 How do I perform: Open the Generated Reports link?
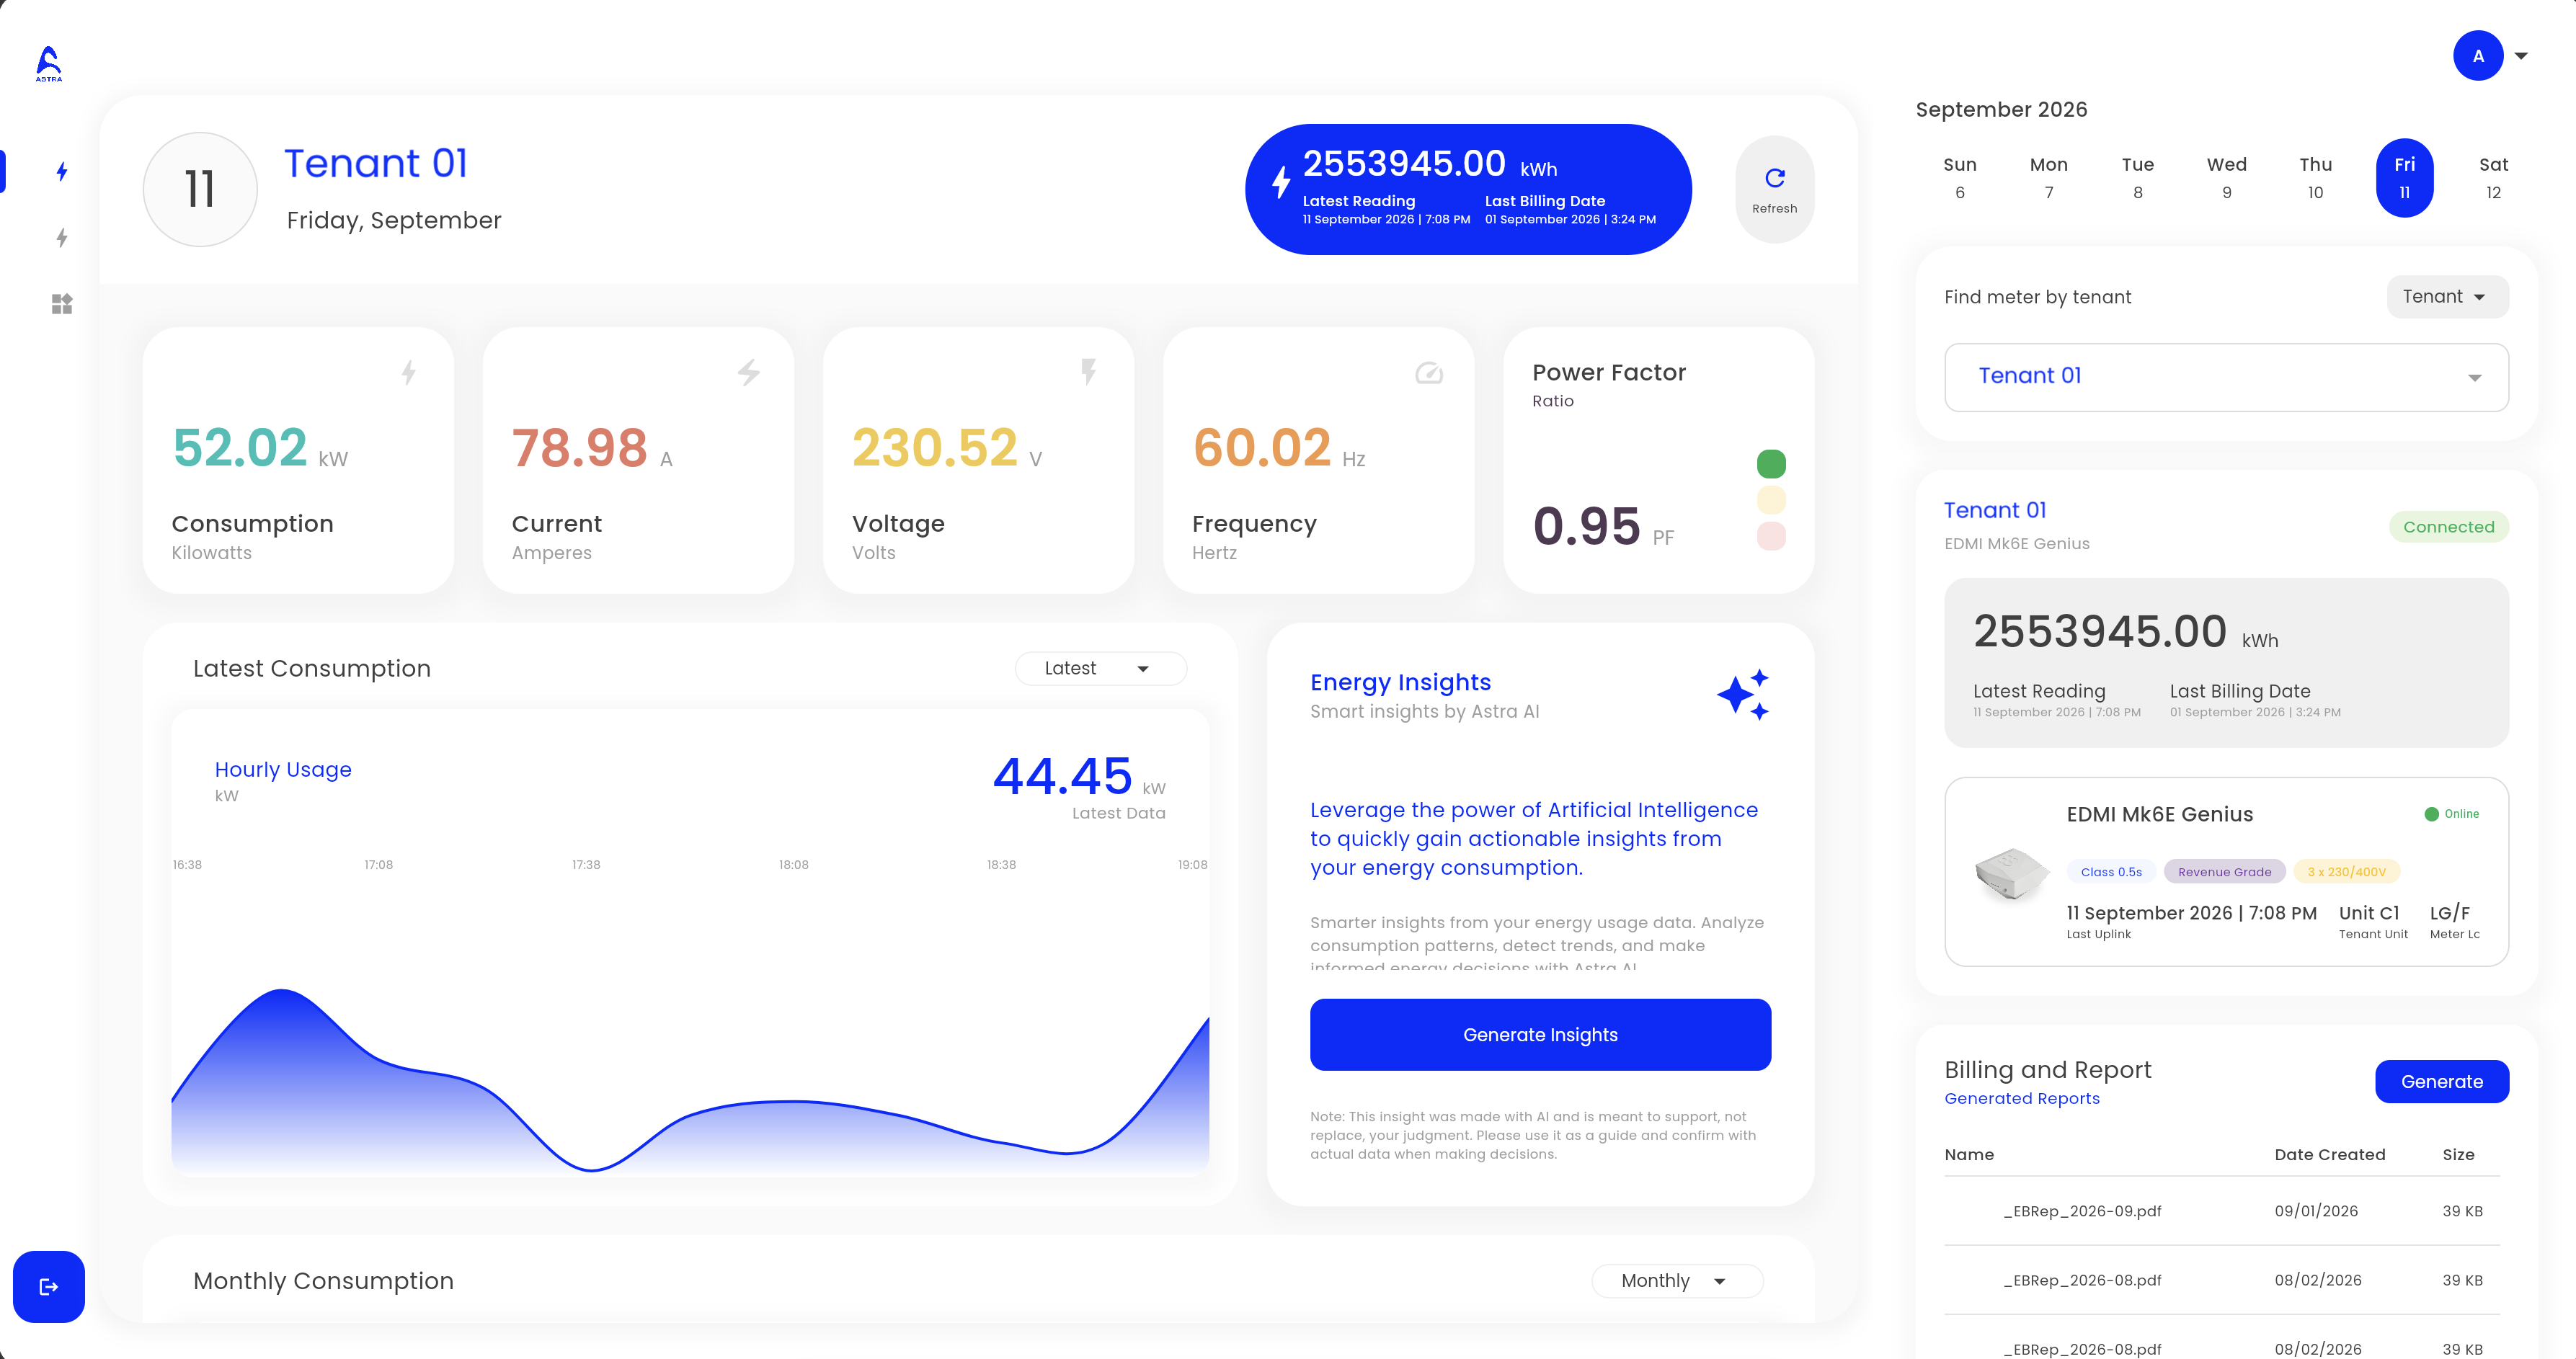tap(2021, 1099)
